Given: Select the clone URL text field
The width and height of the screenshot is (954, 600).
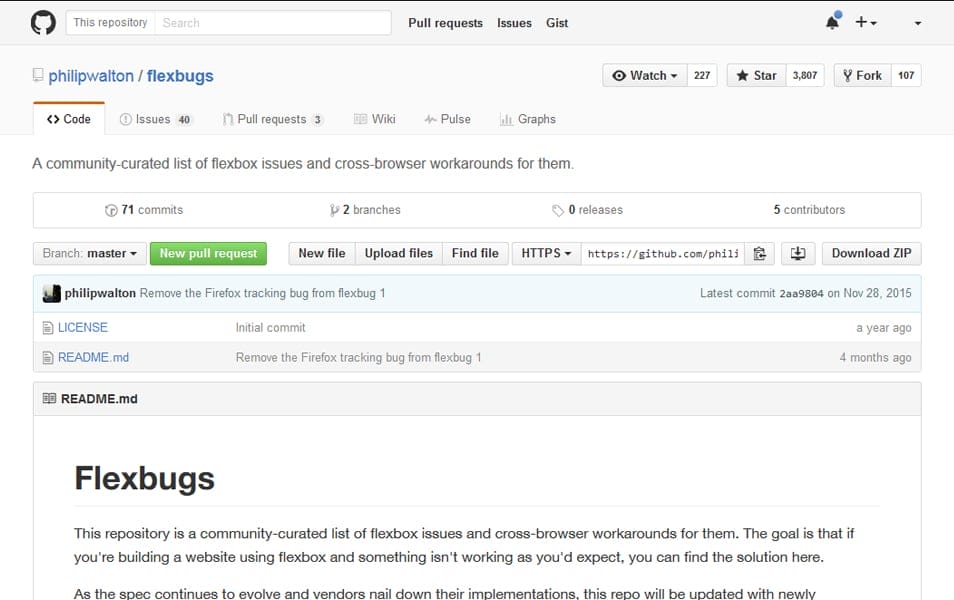Looking at the screenshot, I should point(663,253).
